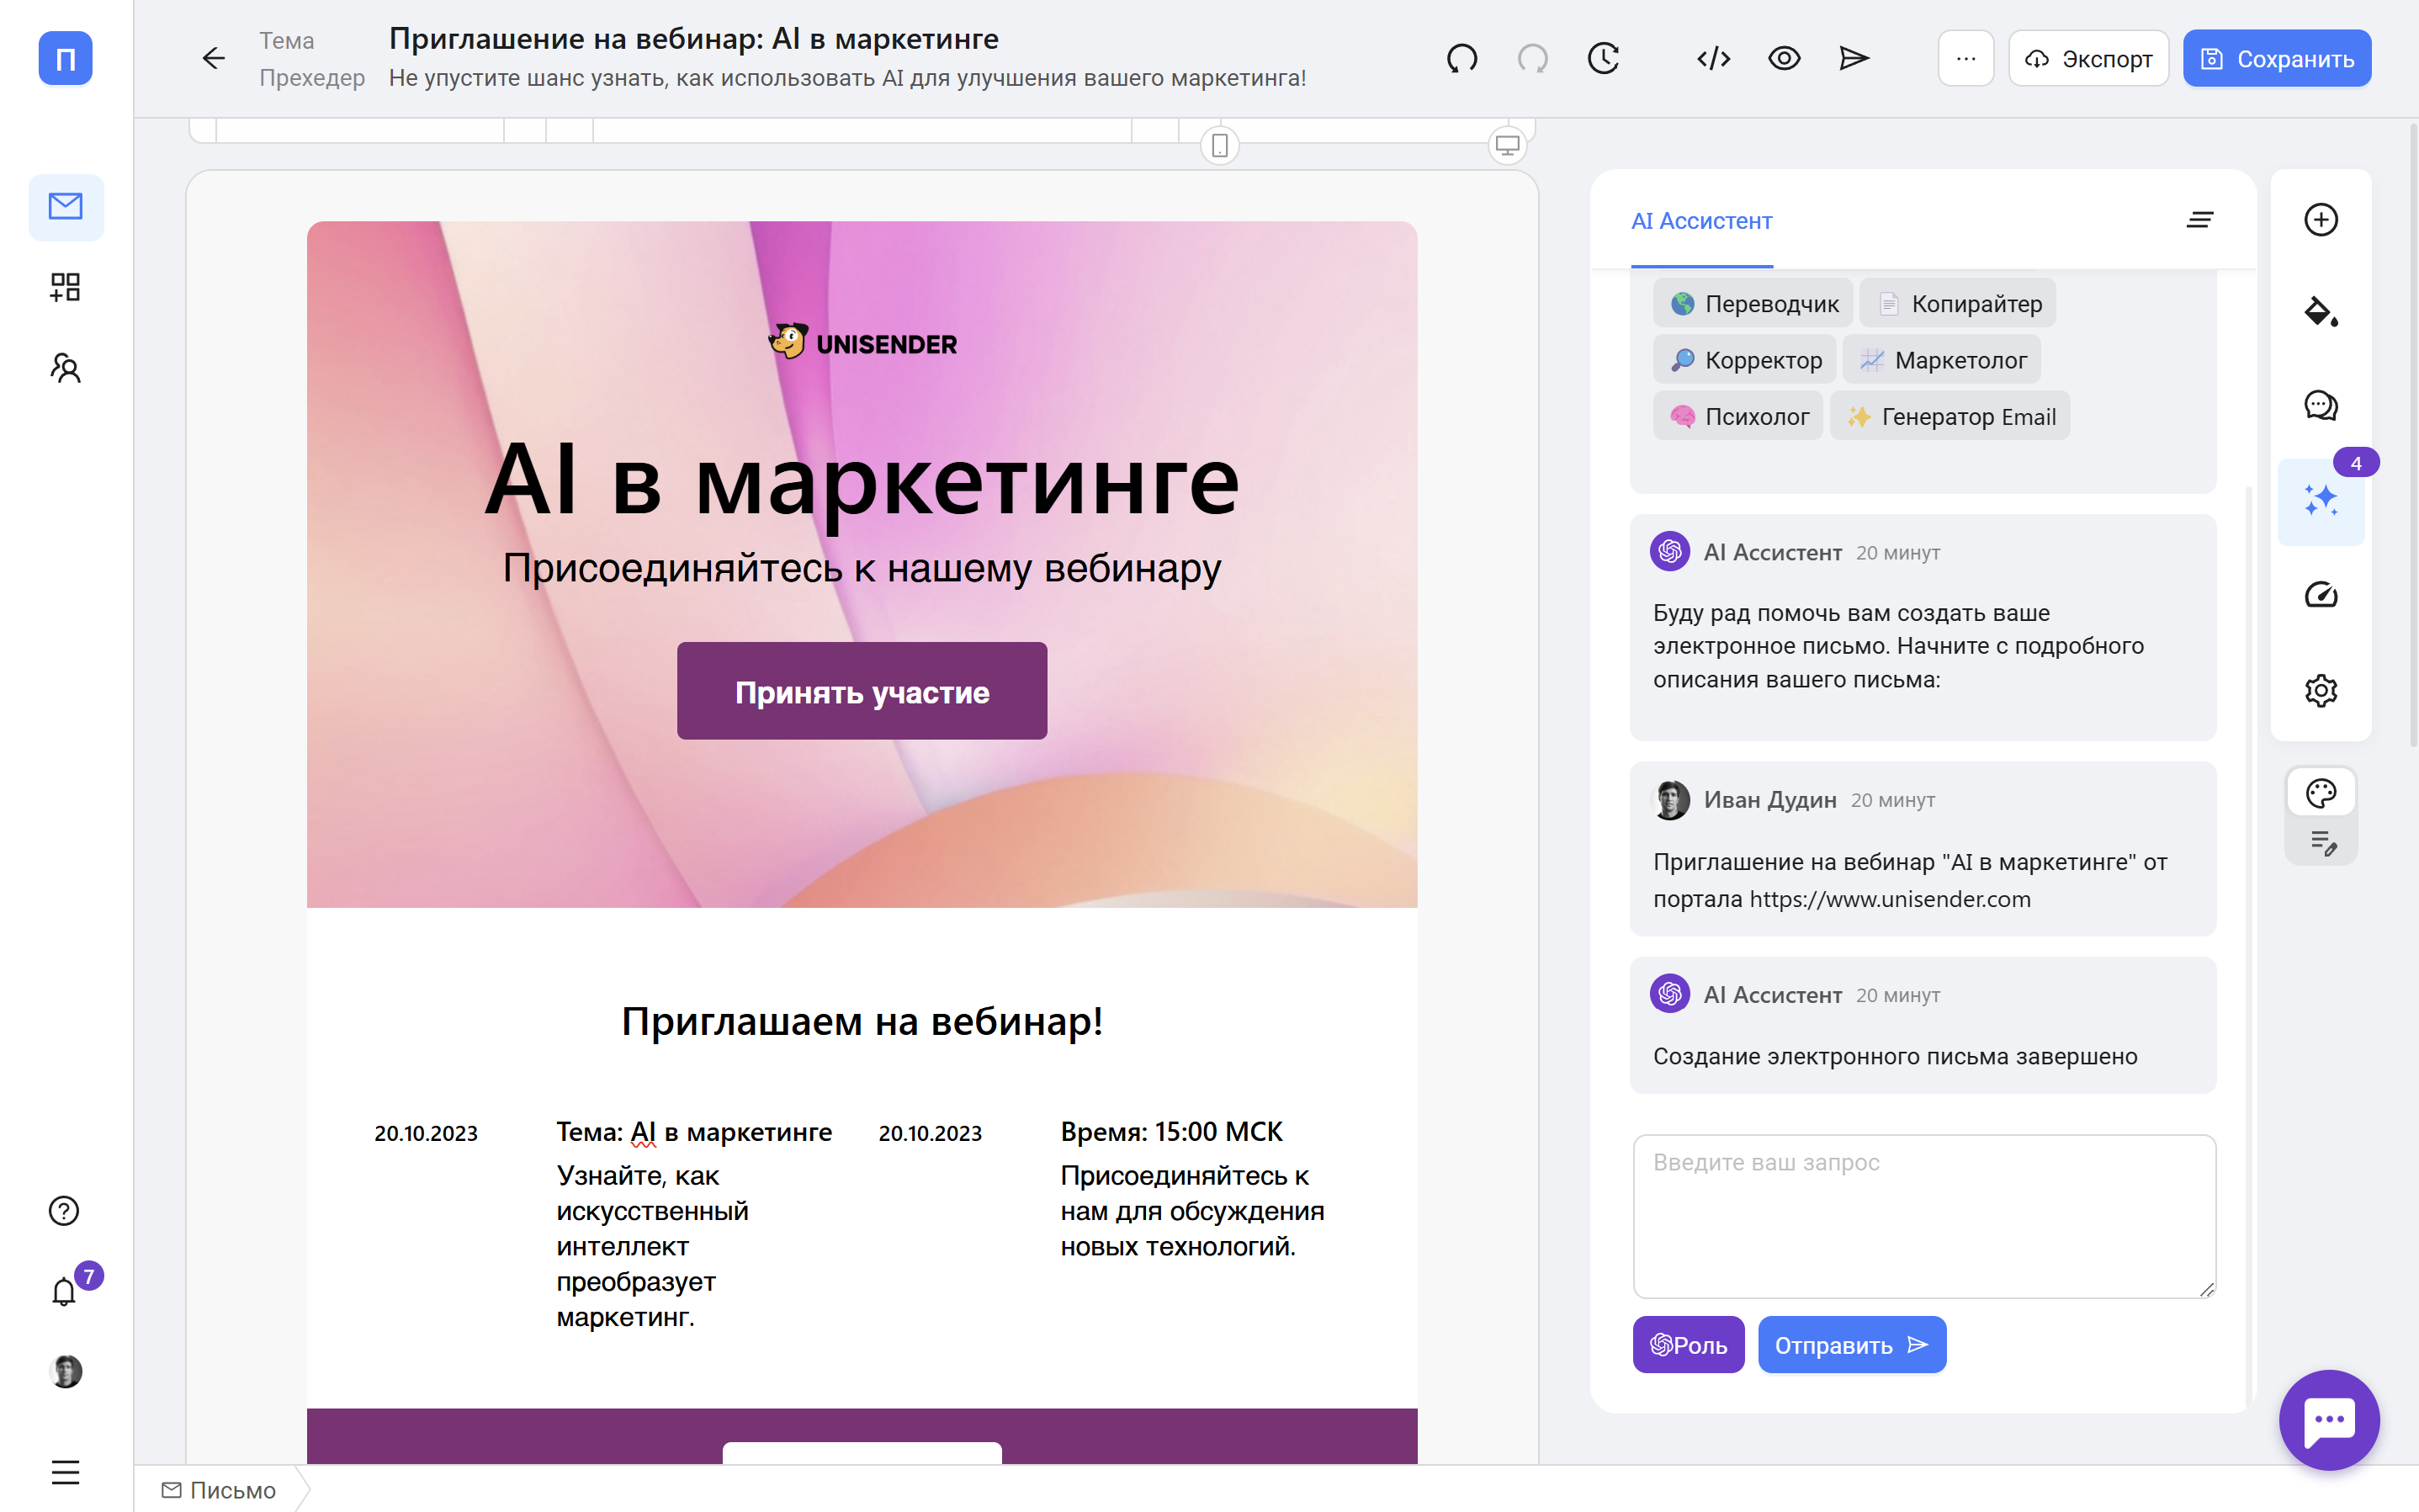Open the templates grid icon in sidebar
The width and height of the screenshot is (2419, 1512).
tap(65, 288)
